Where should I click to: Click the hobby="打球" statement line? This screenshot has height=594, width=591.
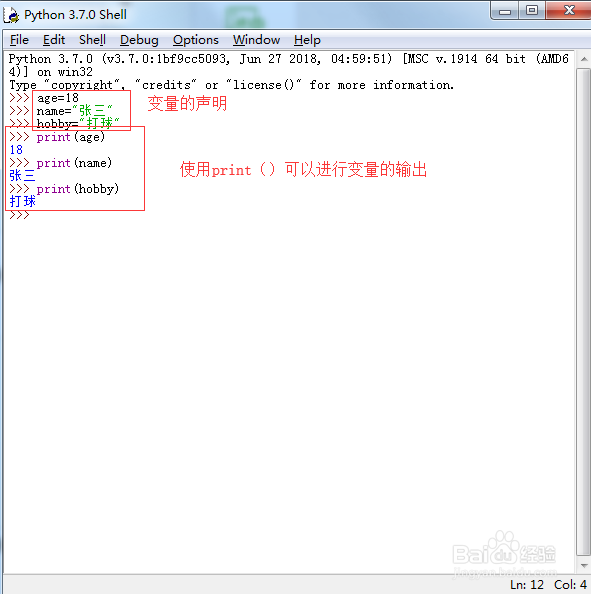pos(78,123)
